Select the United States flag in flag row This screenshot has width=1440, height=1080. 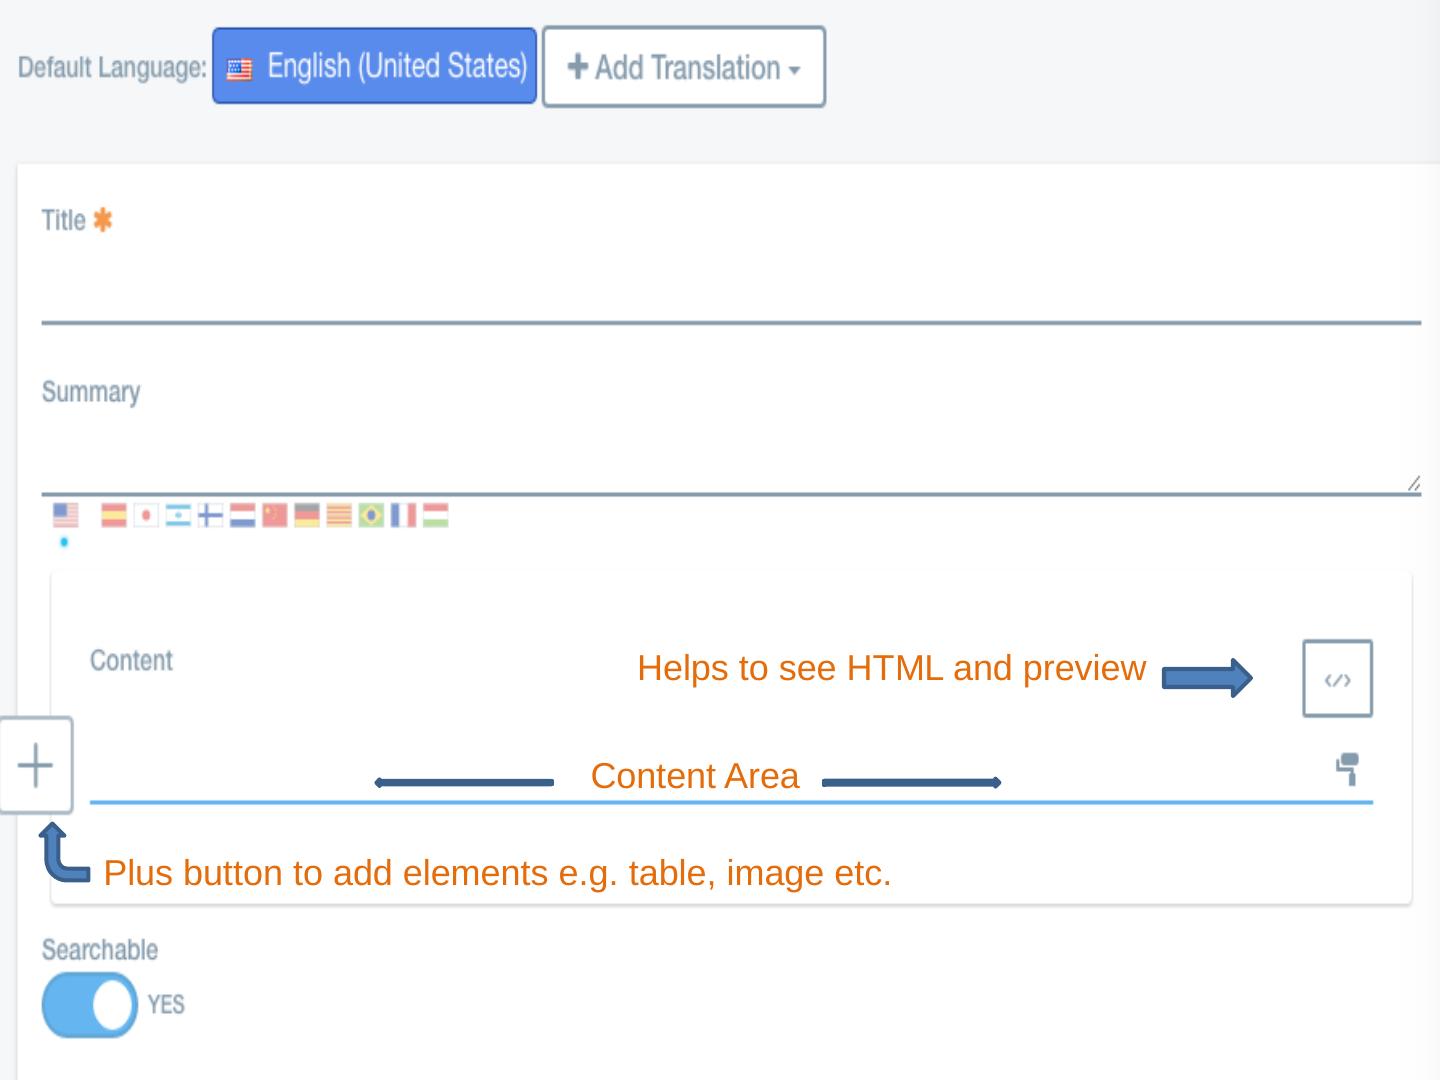(65, 515)
